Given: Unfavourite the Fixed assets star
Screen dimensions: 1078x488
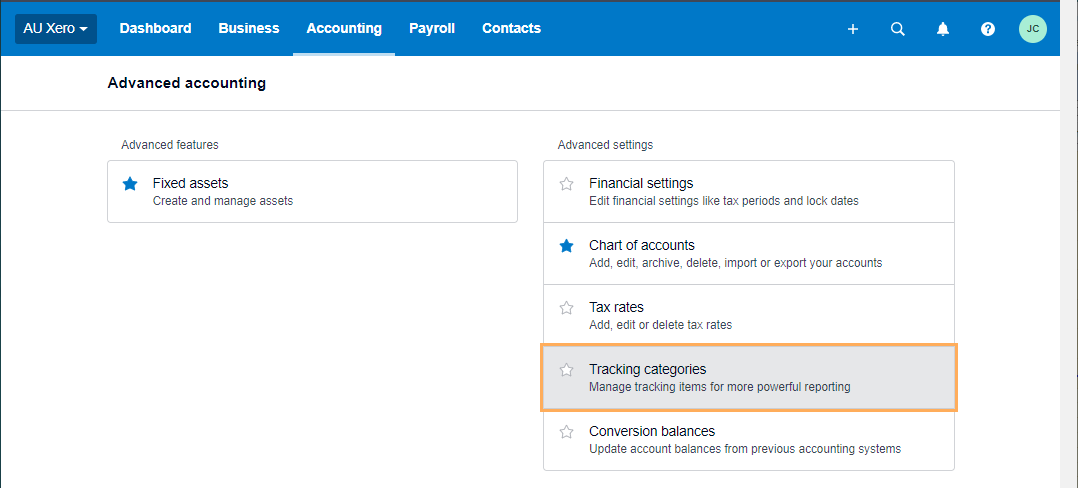Looking at the screenshot, I should pos(130,184).
